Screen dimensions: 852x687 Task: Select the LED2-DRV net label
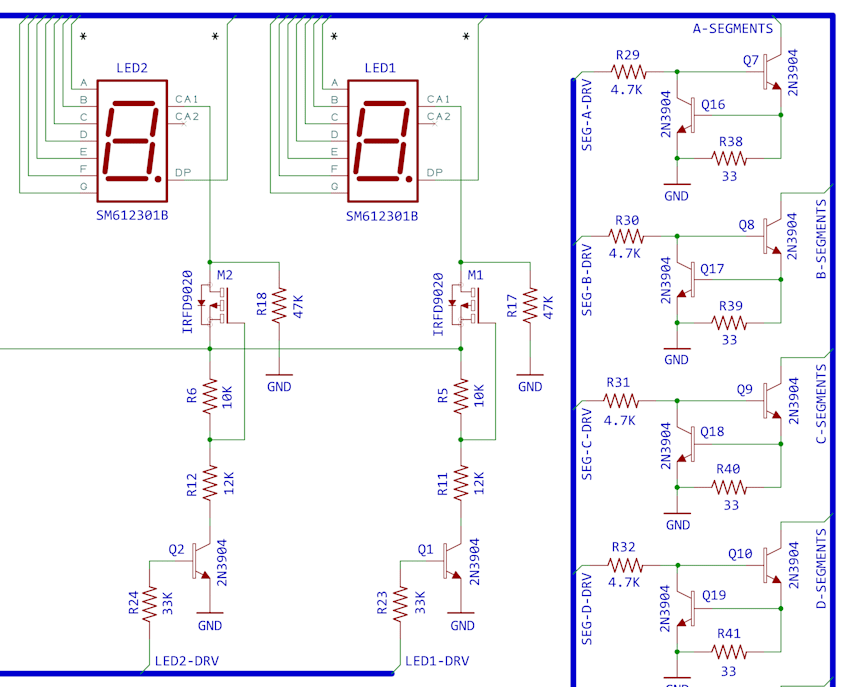coord(187,661)
